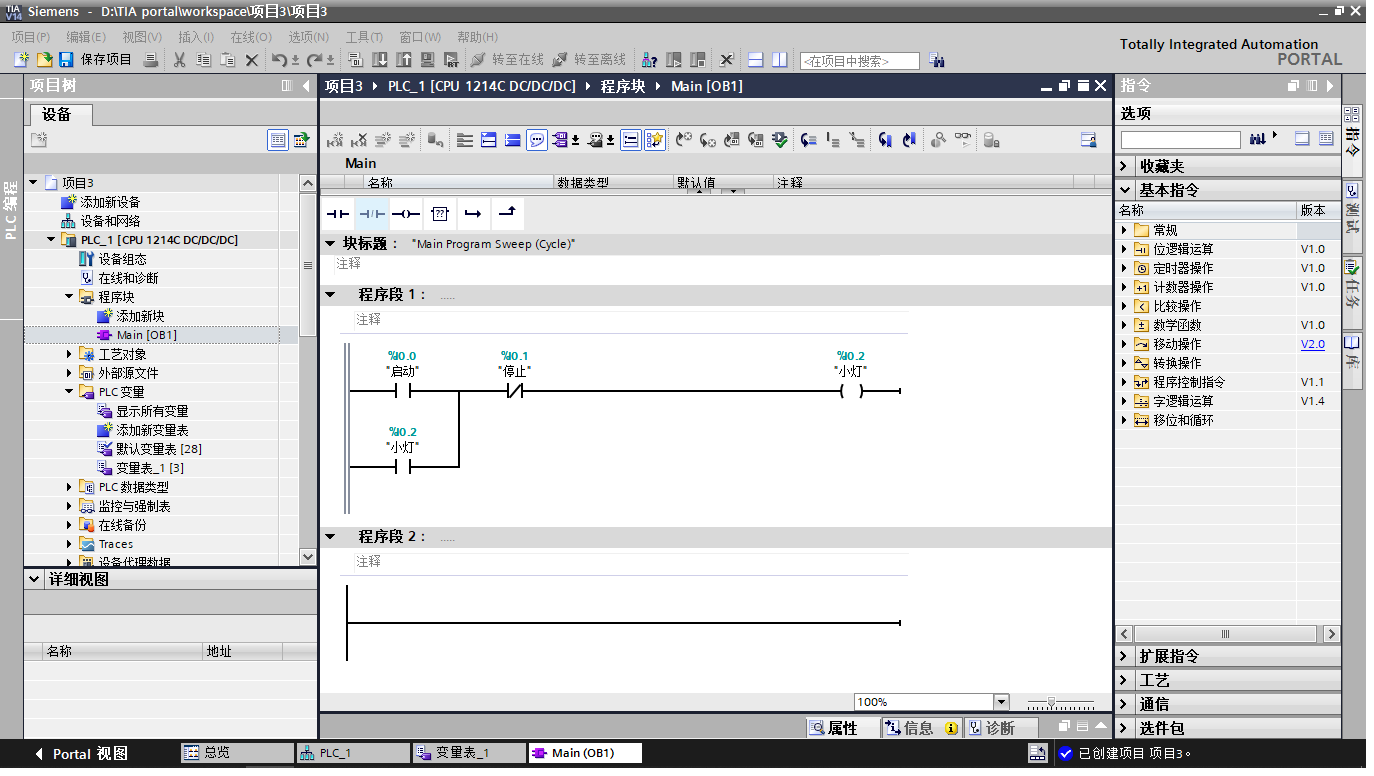Image resolution: width=1374 pixels, height=776 pixels.
Task: Delete selection with the X icon
Action: 252,60
